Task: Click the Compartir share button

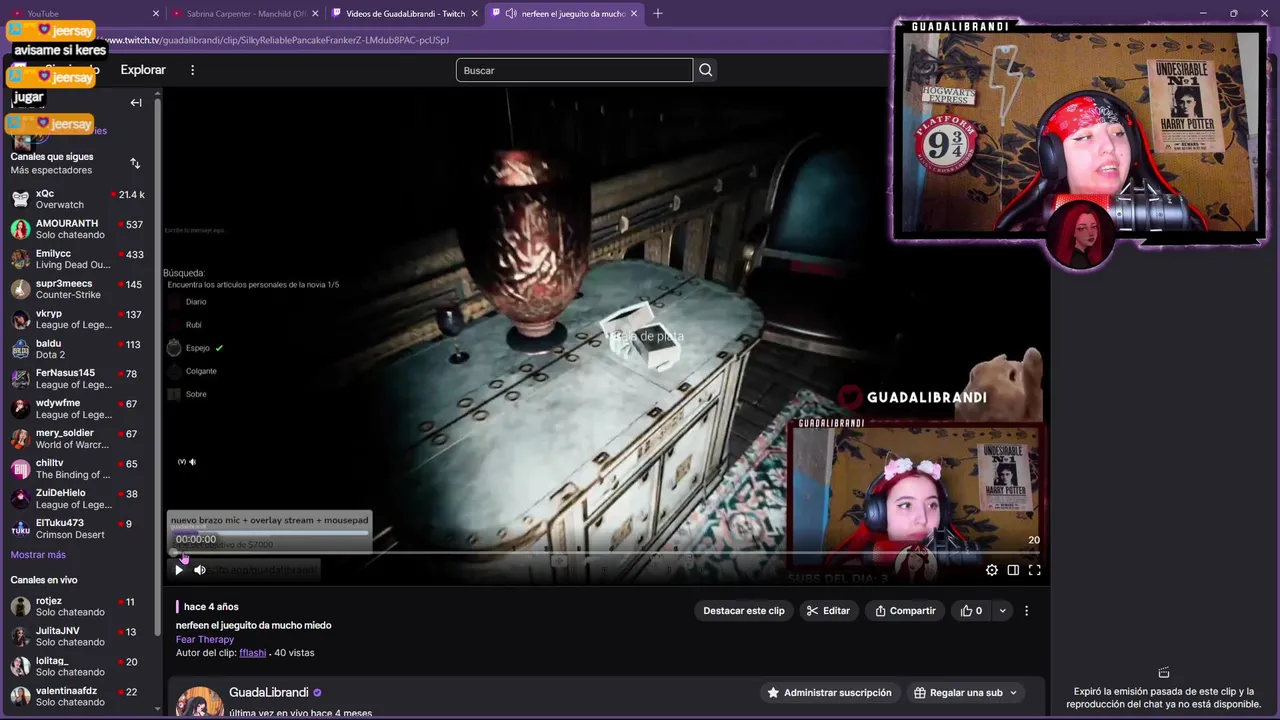Action: click(x=905, y=611)
